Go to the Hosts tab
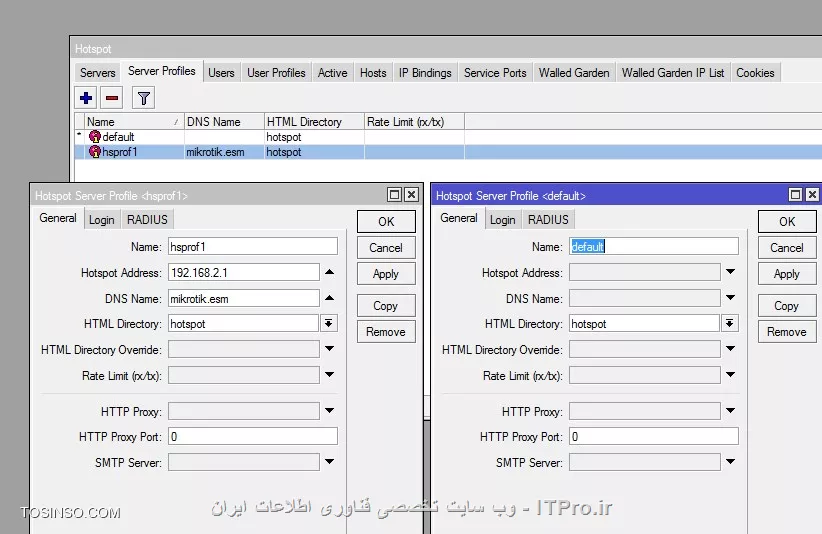The height and width of the screenshot is (534, 822). 373,73
